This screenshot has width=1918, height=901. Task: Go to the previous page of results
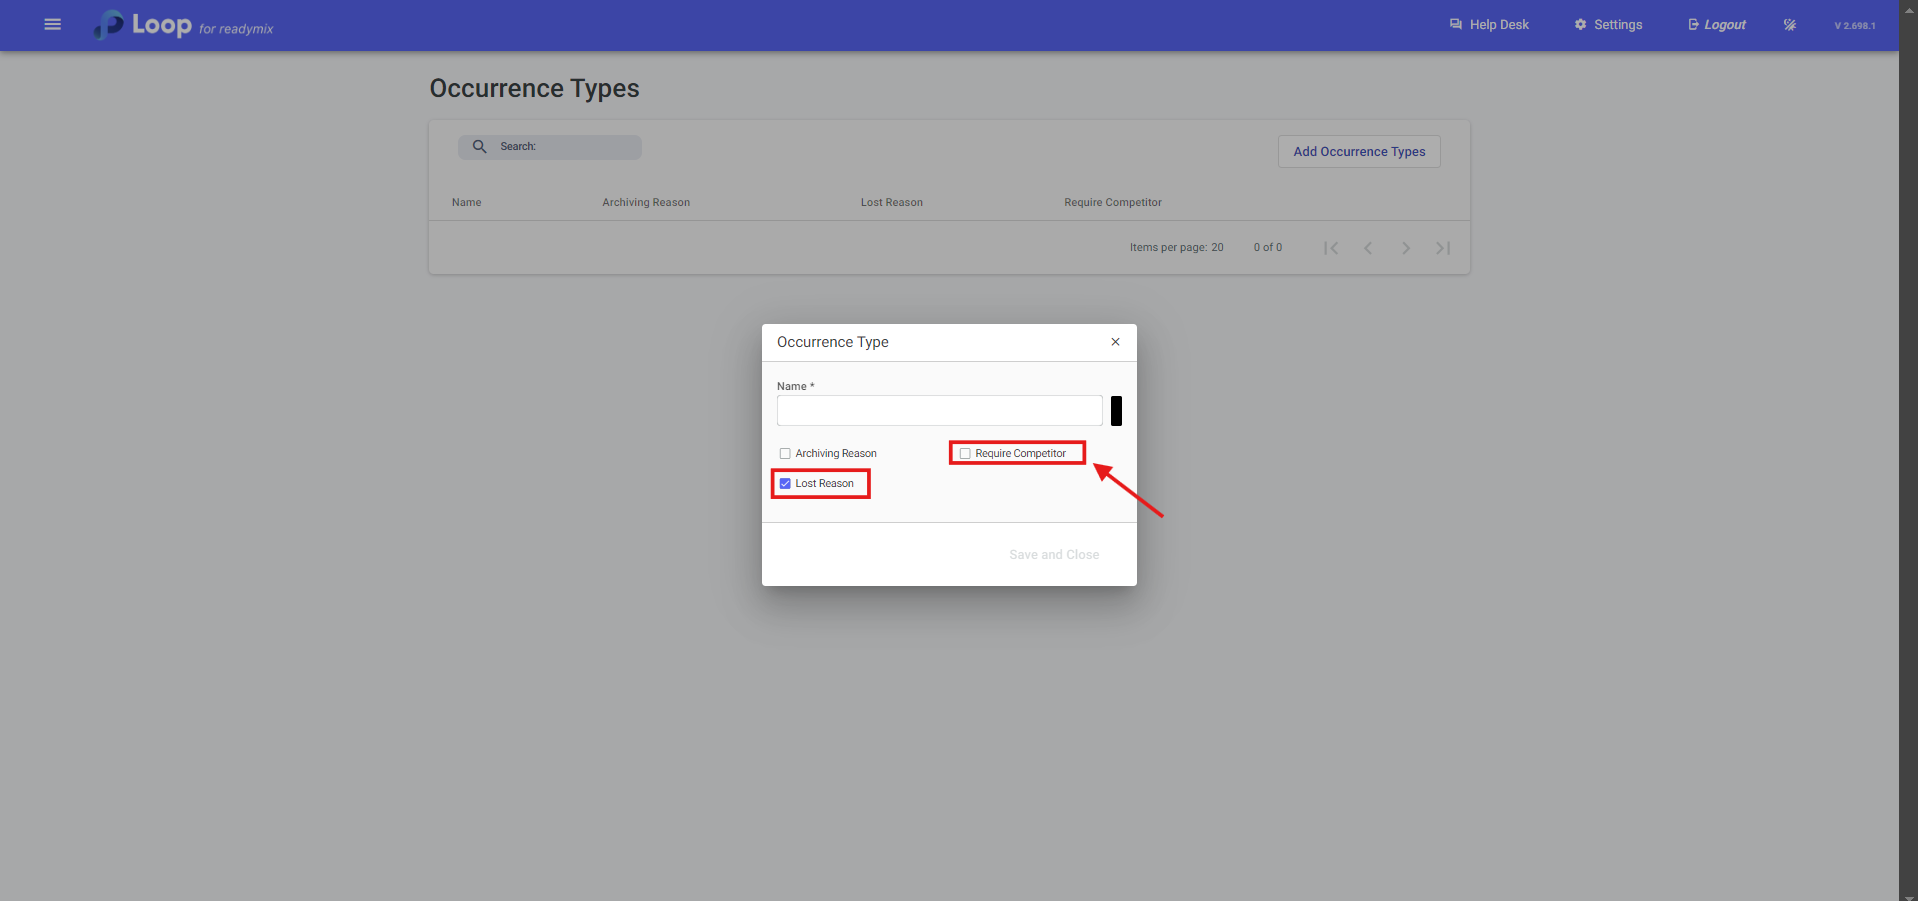(1368, 248)
